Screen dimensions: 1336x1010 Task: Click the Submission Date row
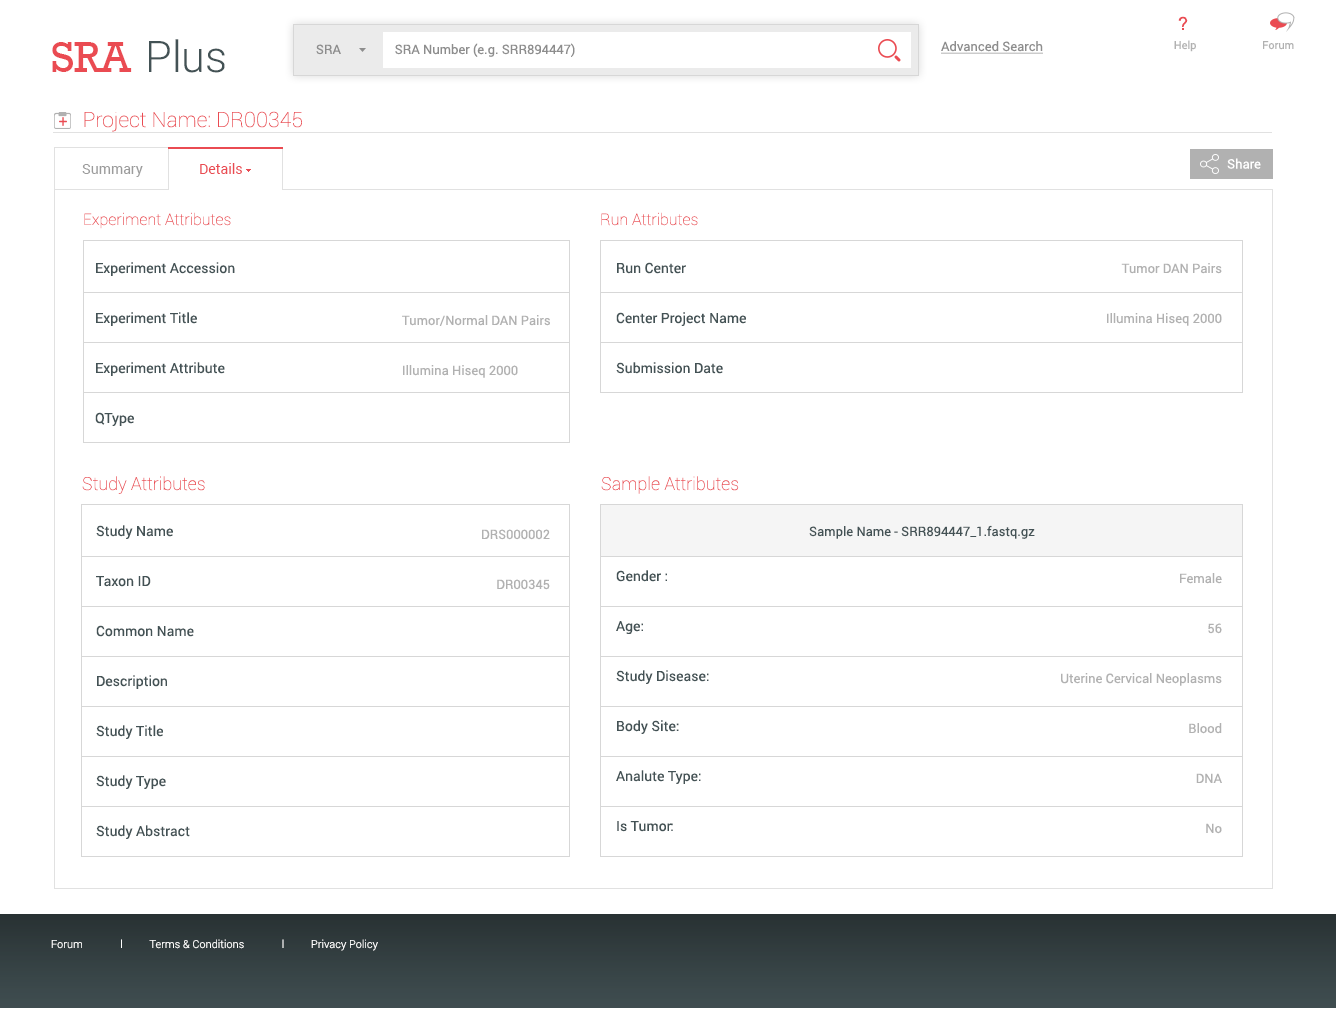click(920, 368)
